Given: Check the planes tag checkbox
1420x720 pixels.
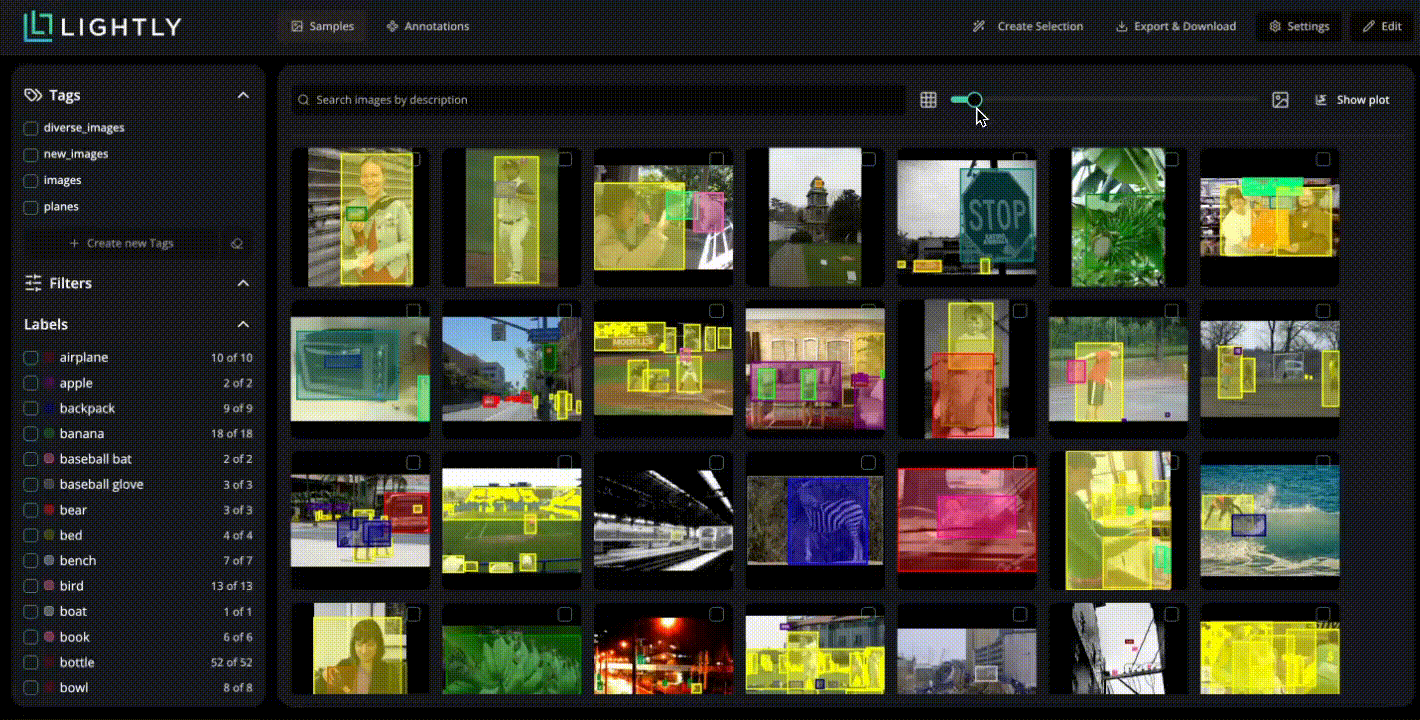Looking at the screenshot, I should pos(30,206).
